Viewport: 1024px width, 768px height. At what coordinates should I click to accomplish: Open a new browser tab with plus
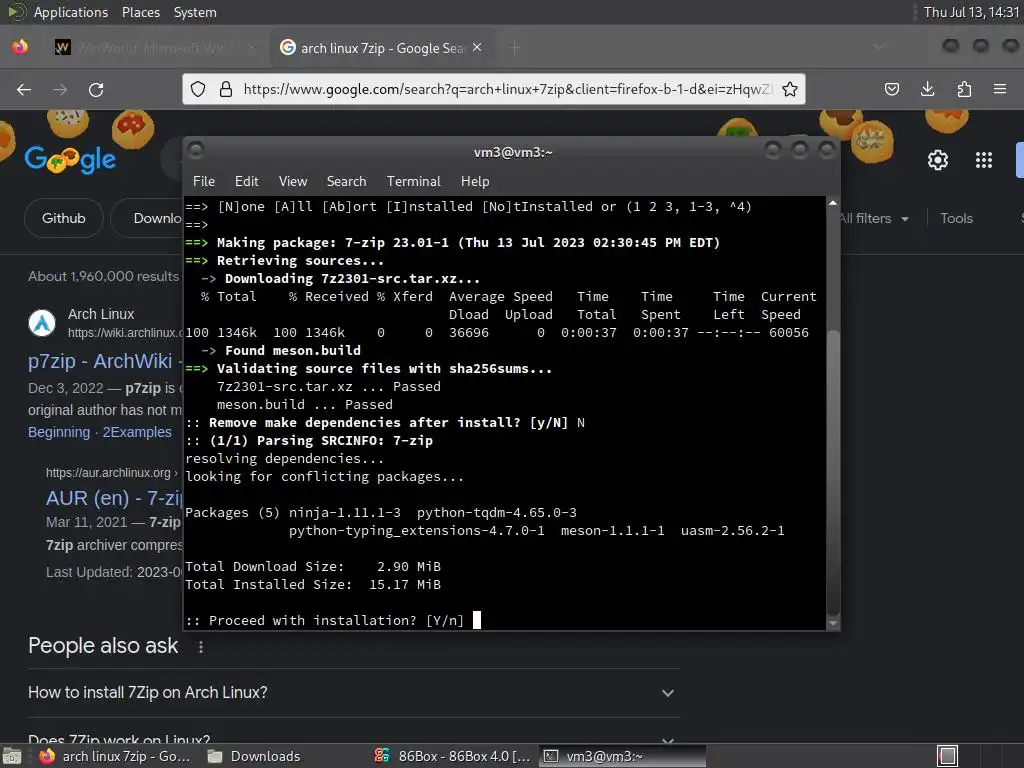[515, 48]
